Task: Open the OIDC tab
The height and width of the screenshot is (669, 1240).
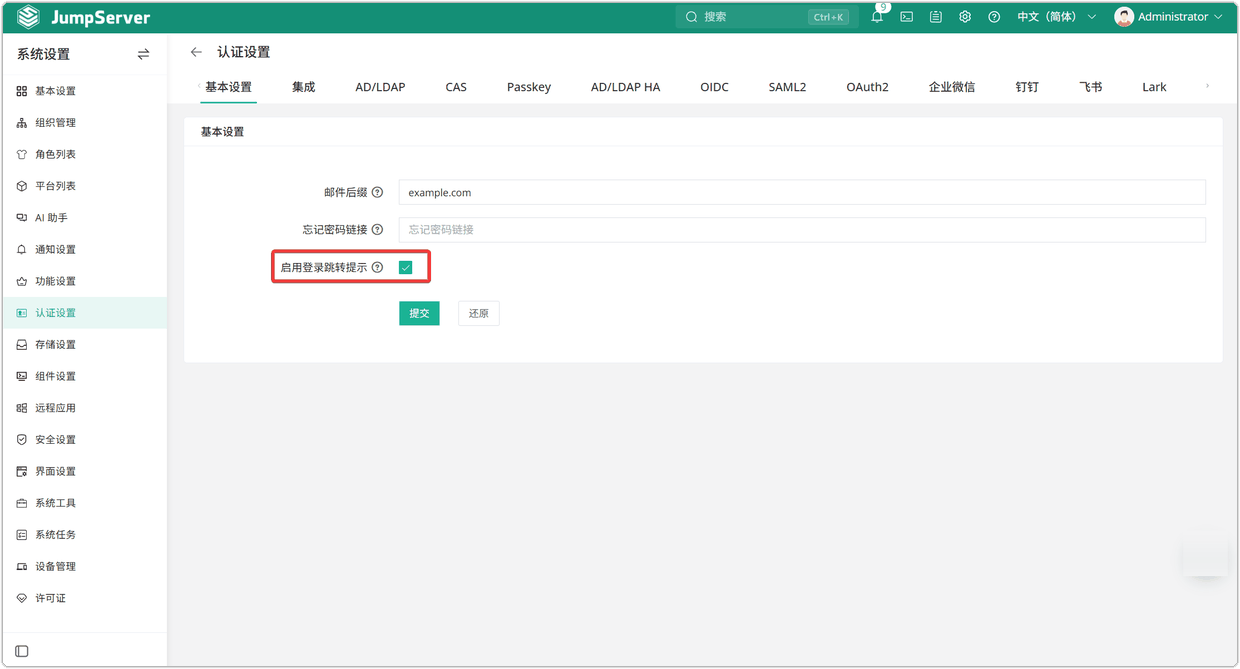Action: point(714,87)
